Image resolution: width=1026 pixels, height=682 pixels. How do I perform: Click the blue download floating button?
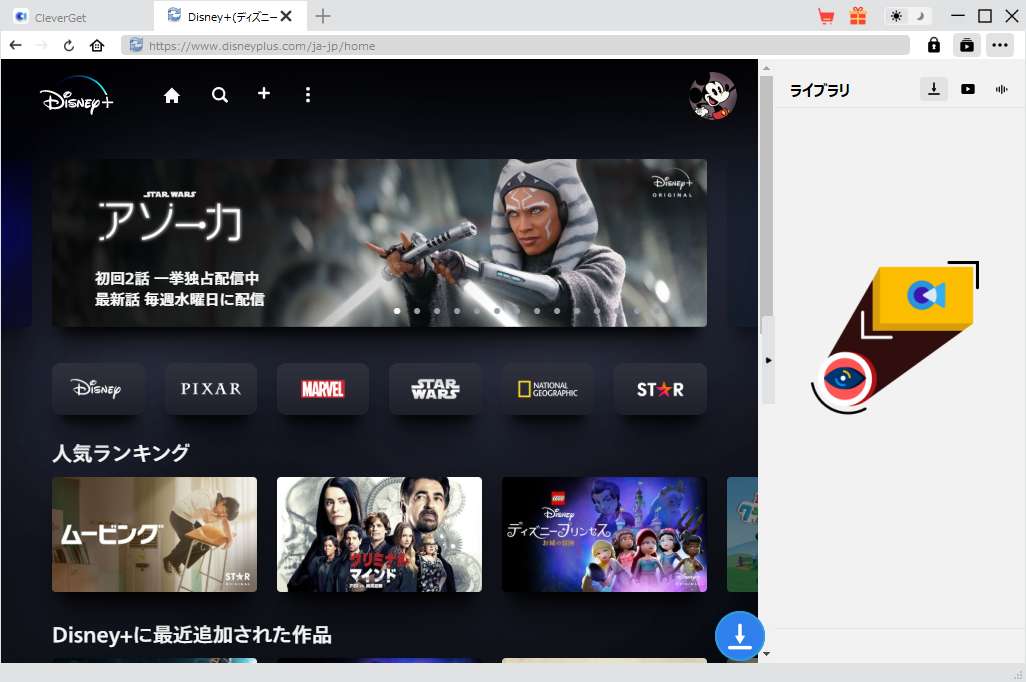click(739, 636)
